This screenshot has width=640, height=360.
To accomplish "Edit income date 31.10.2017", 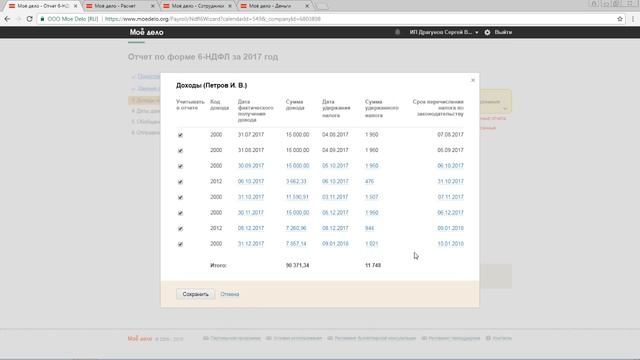I will [251, 197].
